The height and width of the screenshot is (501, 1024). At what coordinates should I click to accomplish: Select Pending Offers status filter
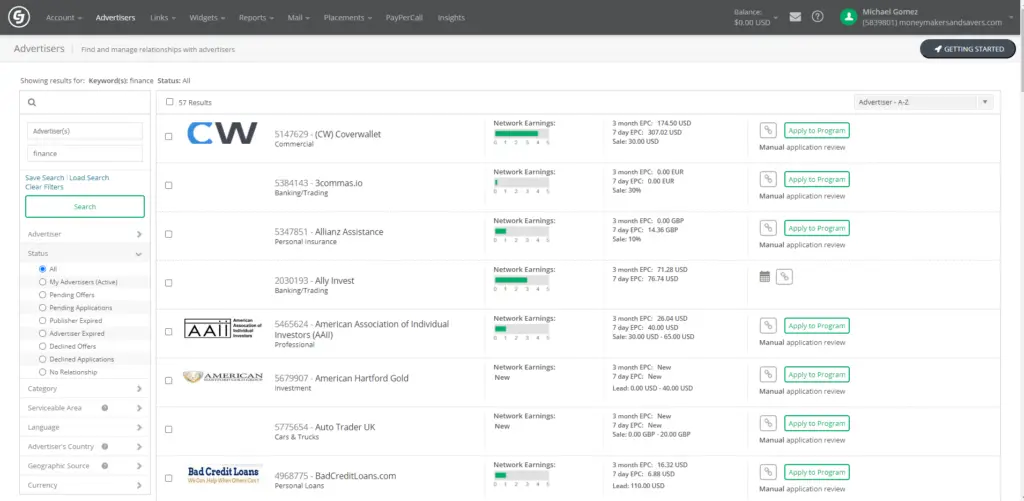(x=42, y=295)
